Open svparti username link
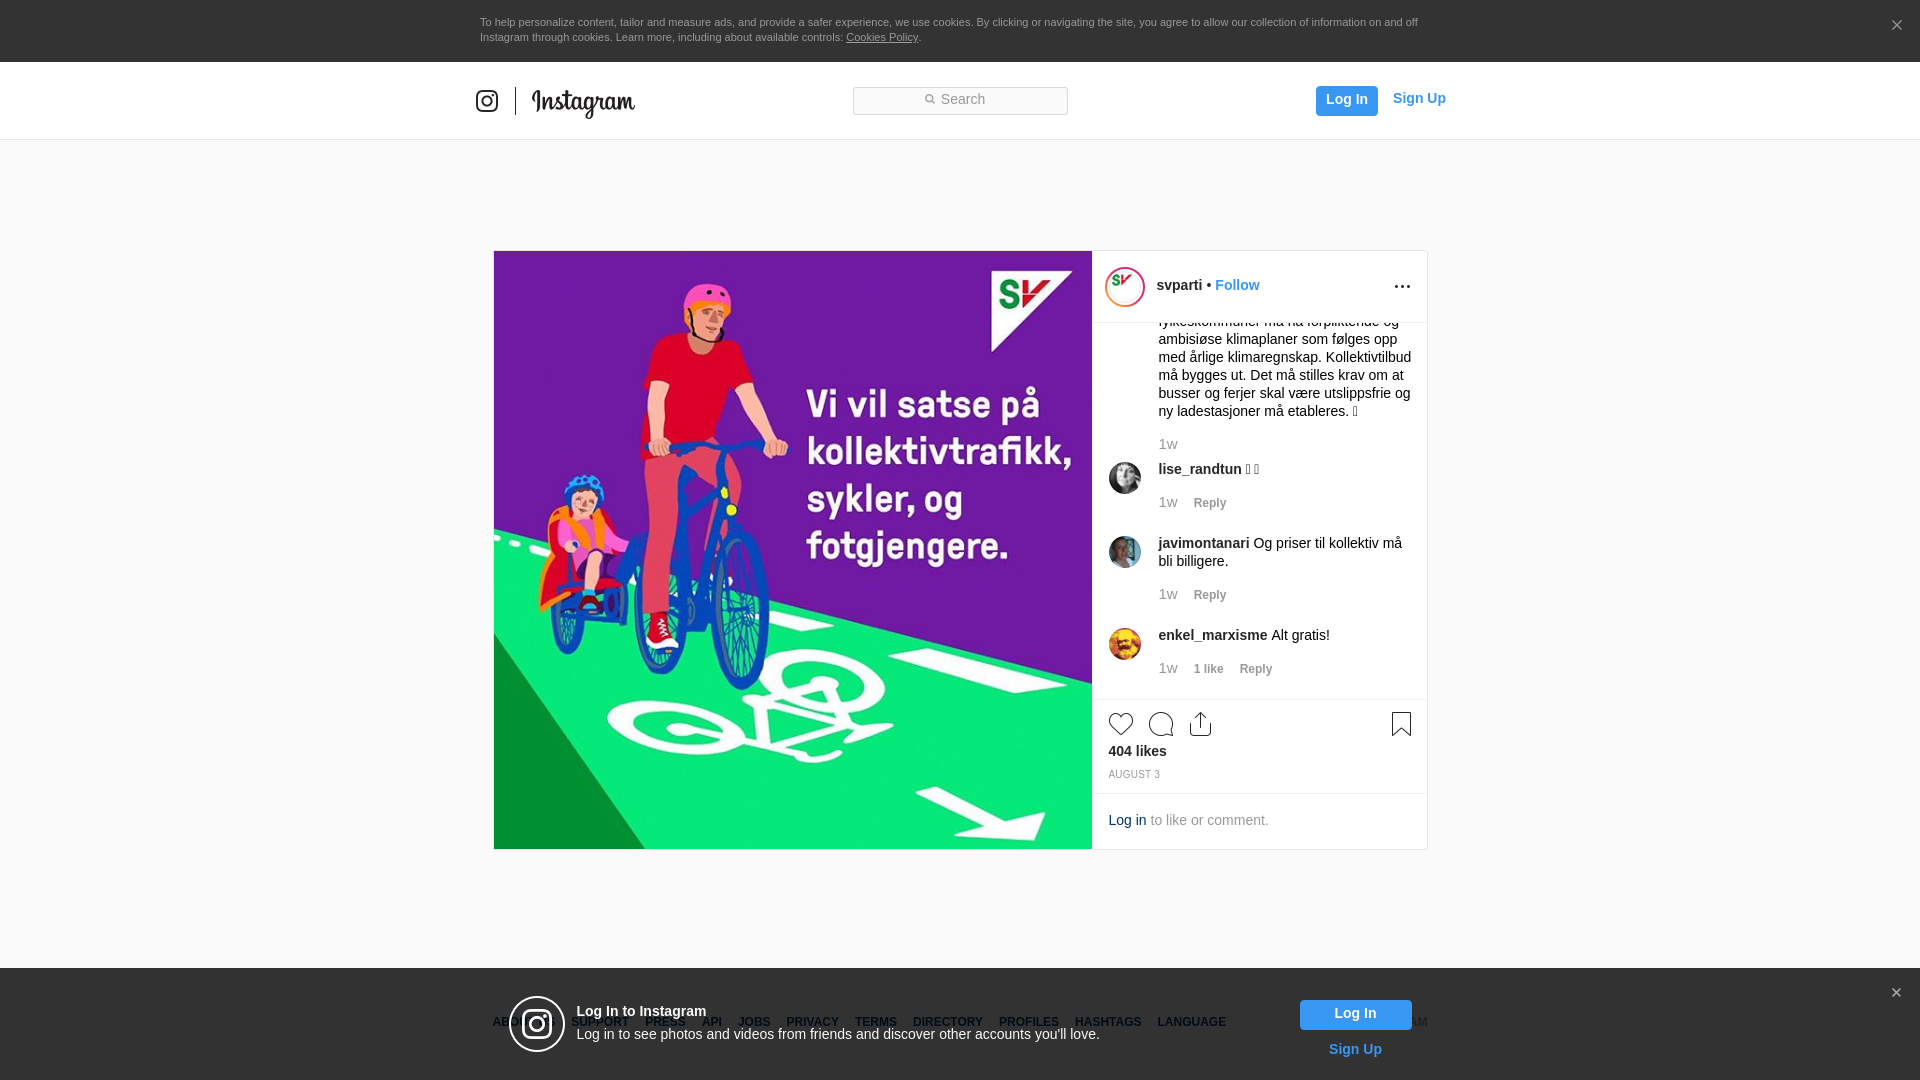Screen dimensions: 1920x1080 tap(1179, 285)
